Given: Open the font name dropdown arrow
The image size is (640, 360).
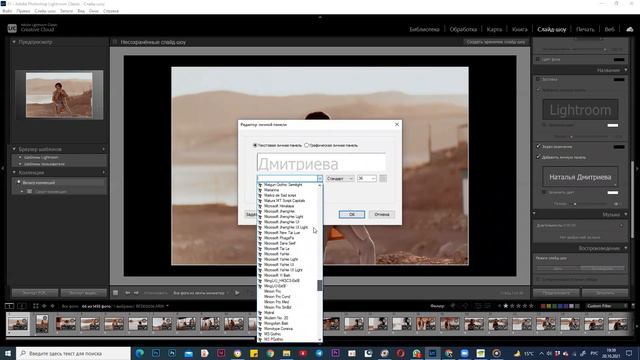Looking at the screenshot, I should tap(320, 178).
